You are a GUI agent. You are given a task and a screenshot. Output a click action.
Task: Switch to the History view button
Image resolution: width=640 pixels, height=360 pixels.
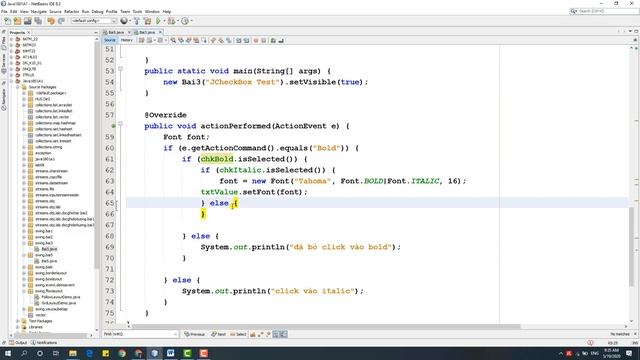pos(127,40)
